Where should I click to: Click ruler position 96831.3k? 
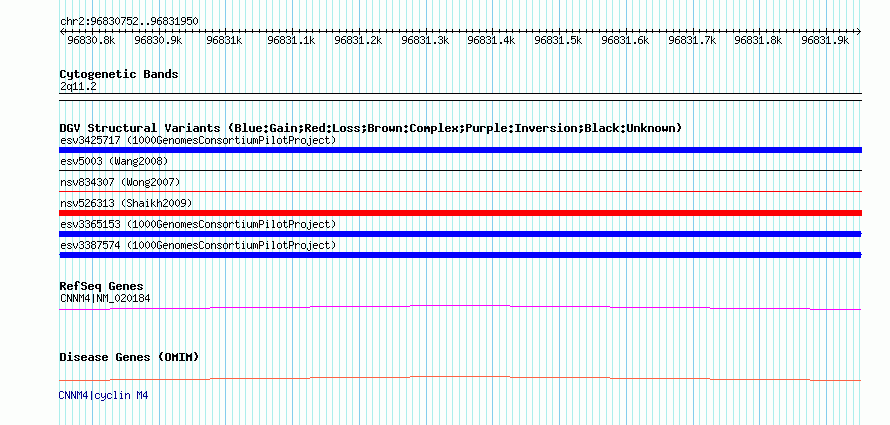click(425, 40)
